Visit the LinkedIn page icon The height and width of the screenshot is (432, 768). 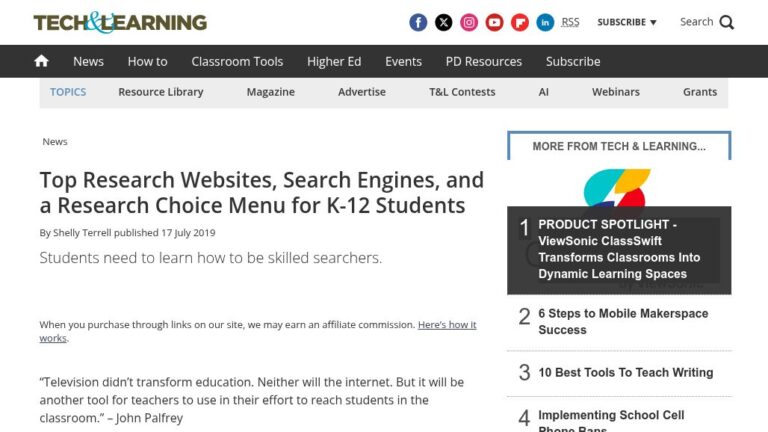(x=545, y=23)
